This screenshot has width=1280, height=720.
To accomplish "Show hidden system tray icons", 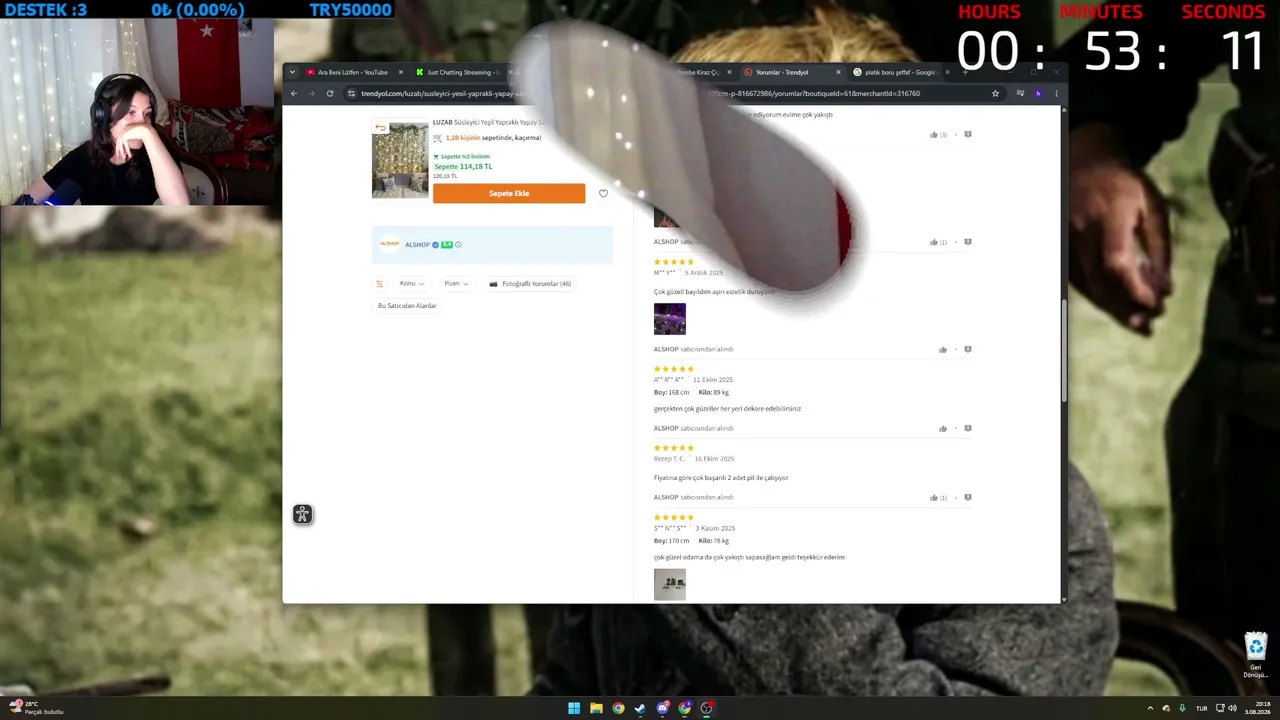I will pyautogui.click(x=1150, y=708).
